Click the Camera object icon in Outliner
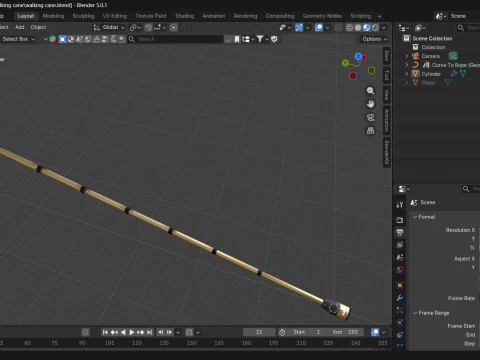The width and height of the screenshot is (480, 360). tap(415, 56)
